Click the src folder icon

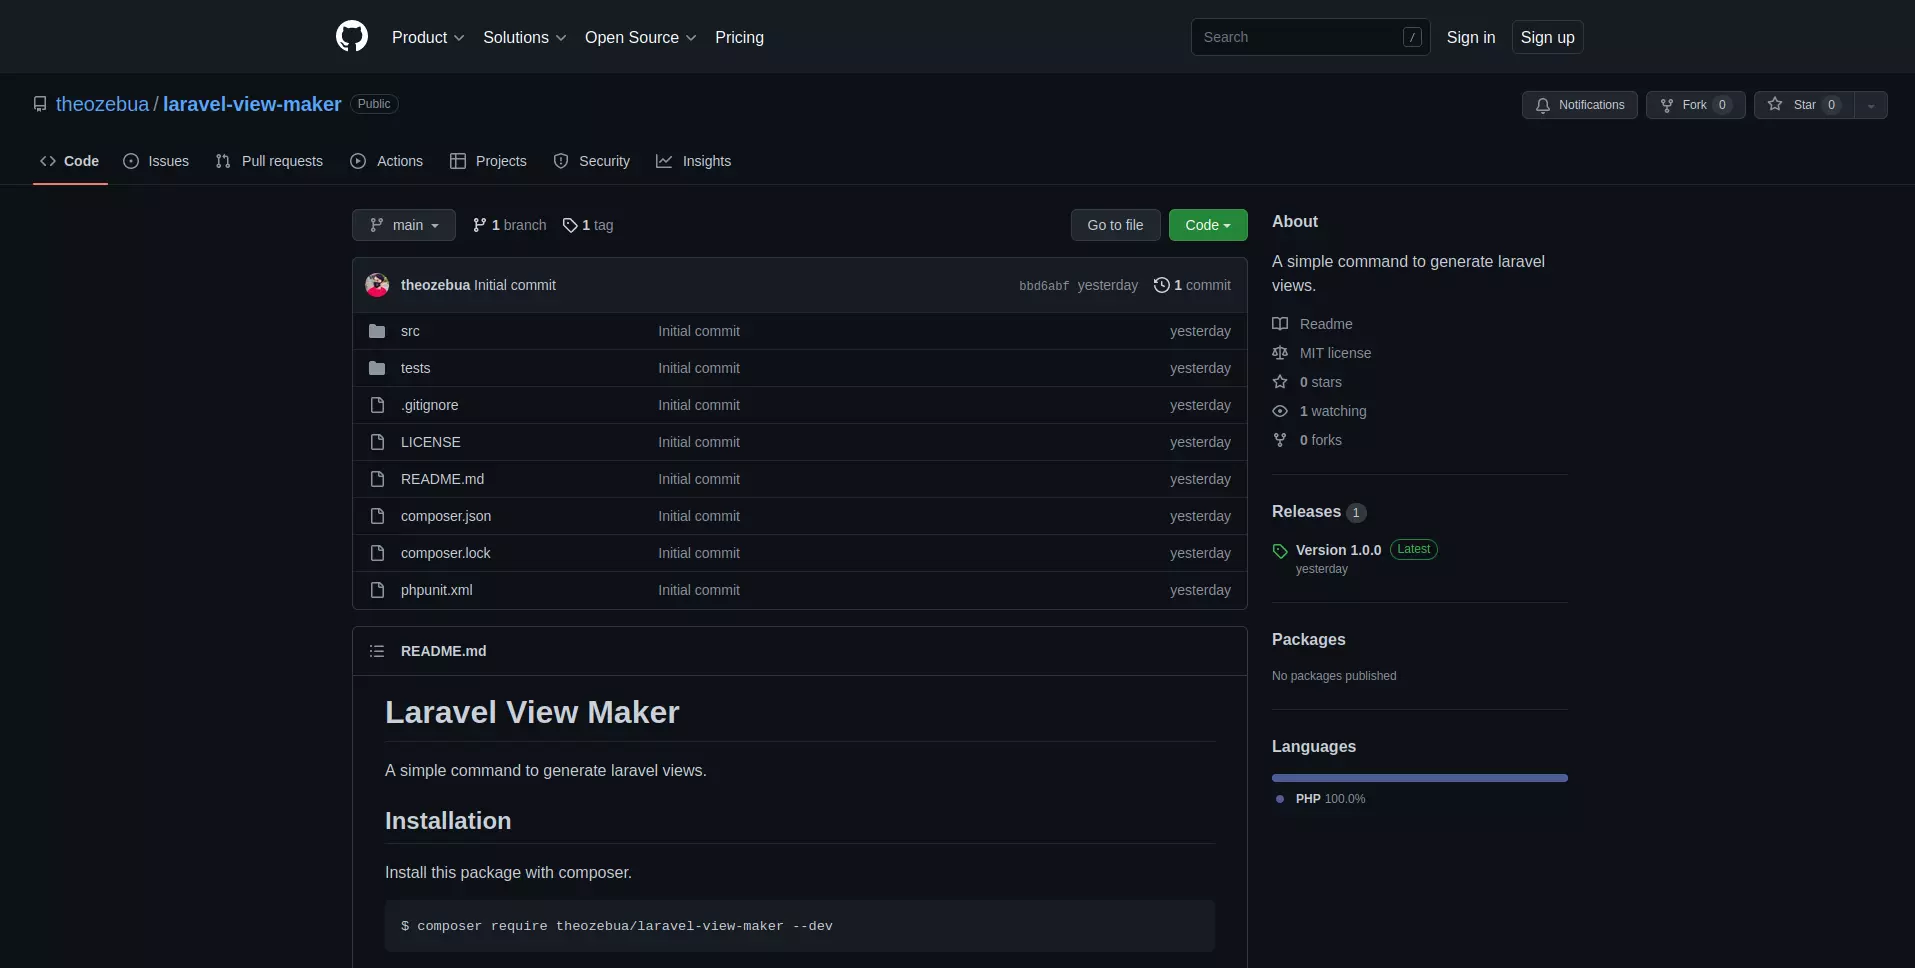(377, 331)
